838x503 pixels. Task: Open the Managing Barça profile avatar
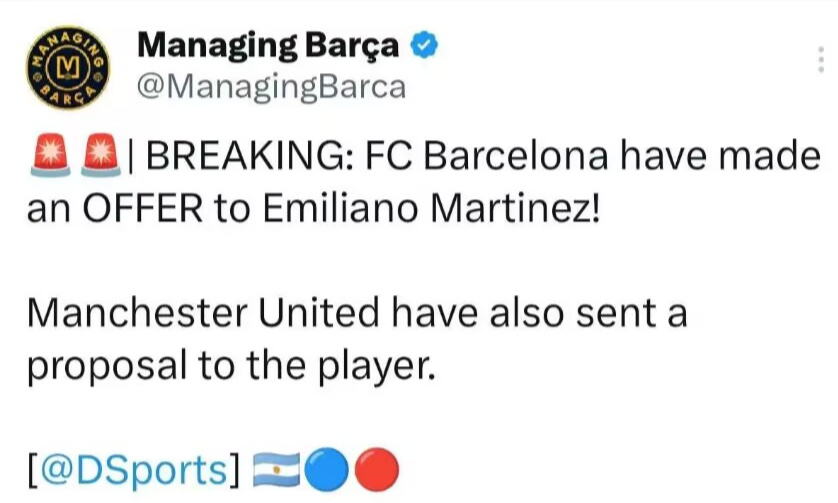(x=68, y=67)
